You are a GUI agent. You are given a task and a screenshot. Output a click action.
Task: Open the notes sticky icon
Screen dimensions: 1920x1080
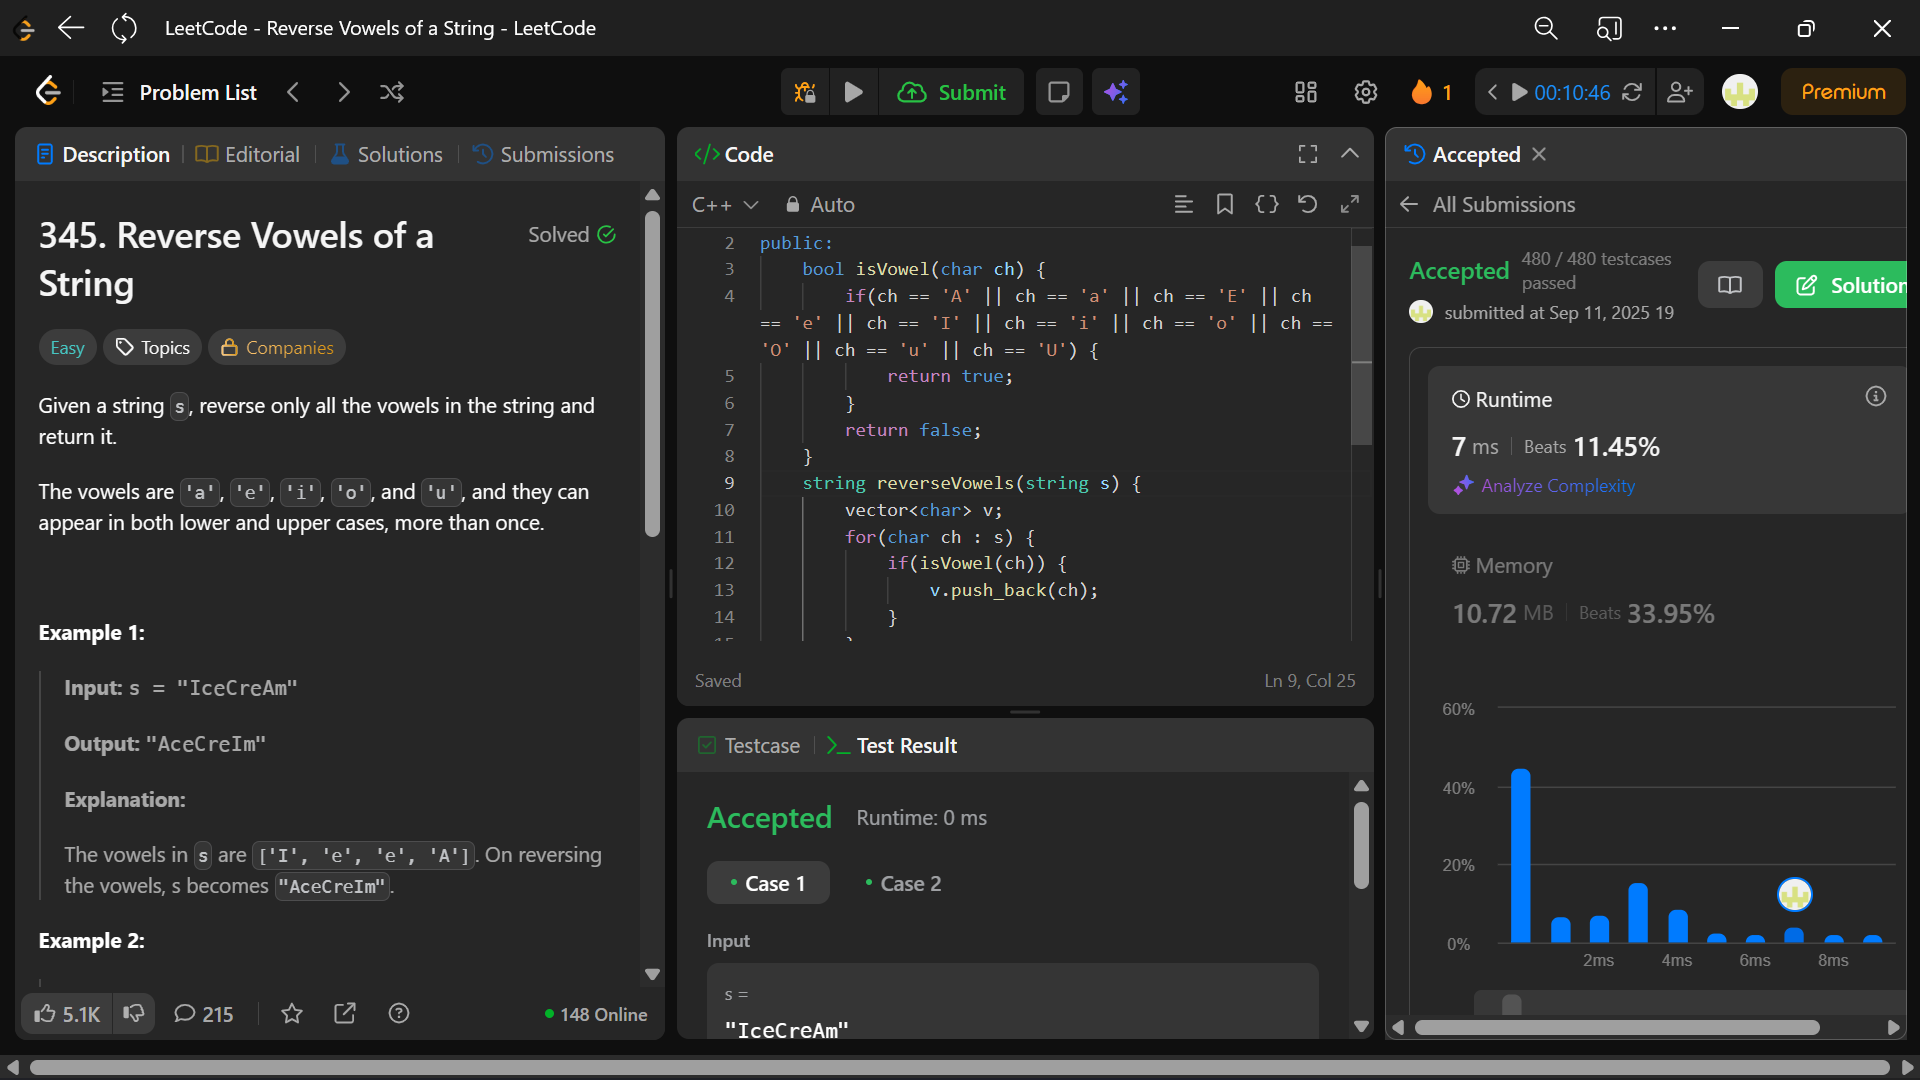pyautogui.click(x=1058, y=92)
